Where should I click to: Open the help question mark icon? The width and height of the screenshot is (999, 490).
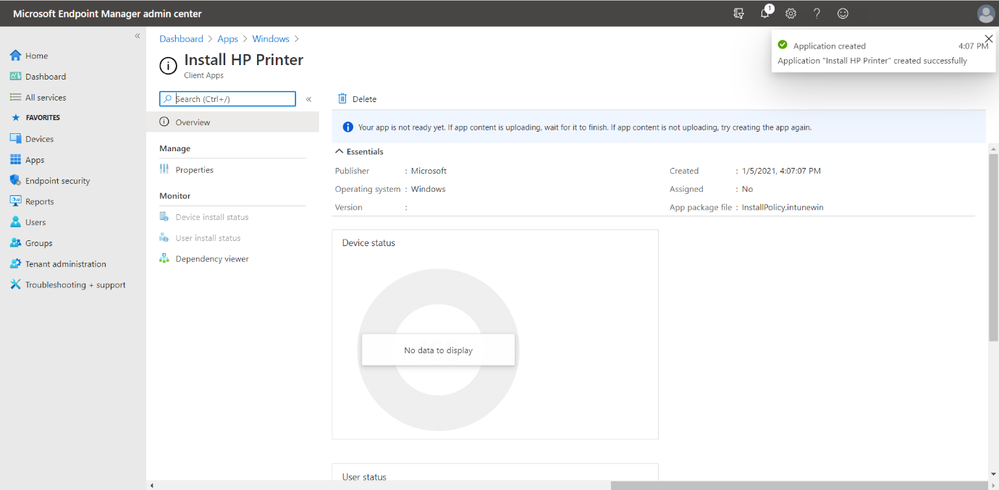tap(817, 13)
